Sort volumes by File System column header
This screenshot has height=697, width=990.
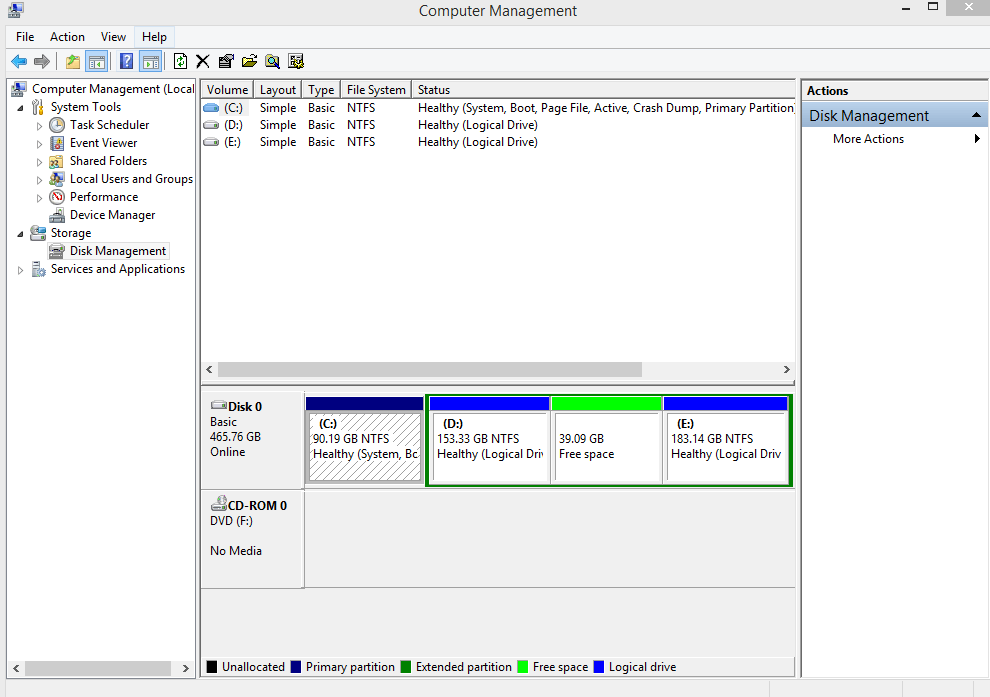pos(376,90)
